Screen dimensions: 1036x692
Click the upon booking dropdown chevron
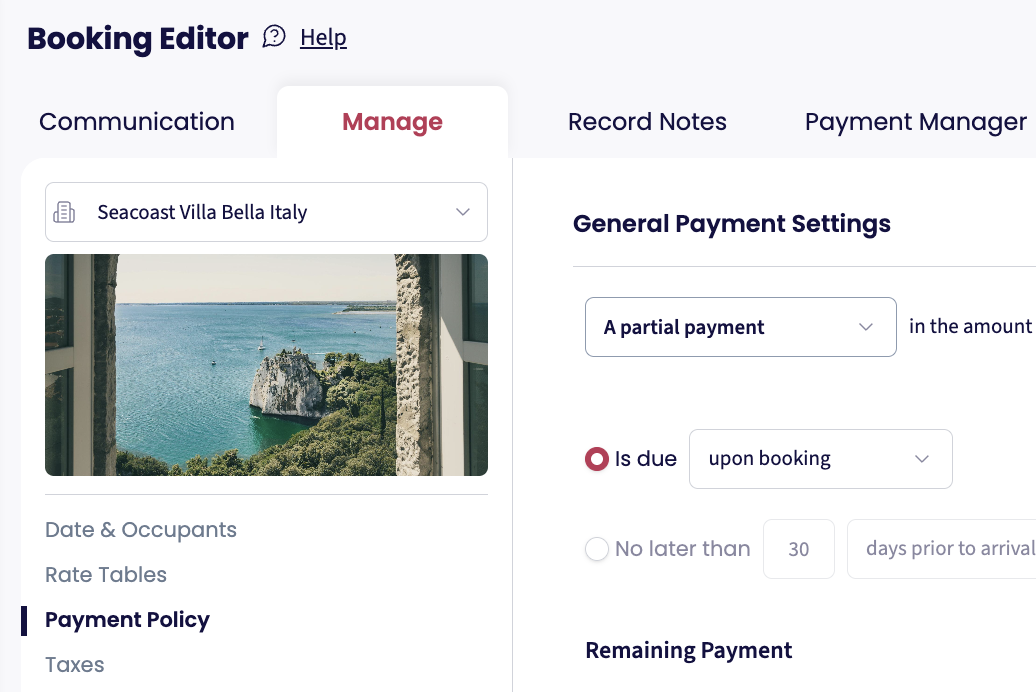click(922, 459)
